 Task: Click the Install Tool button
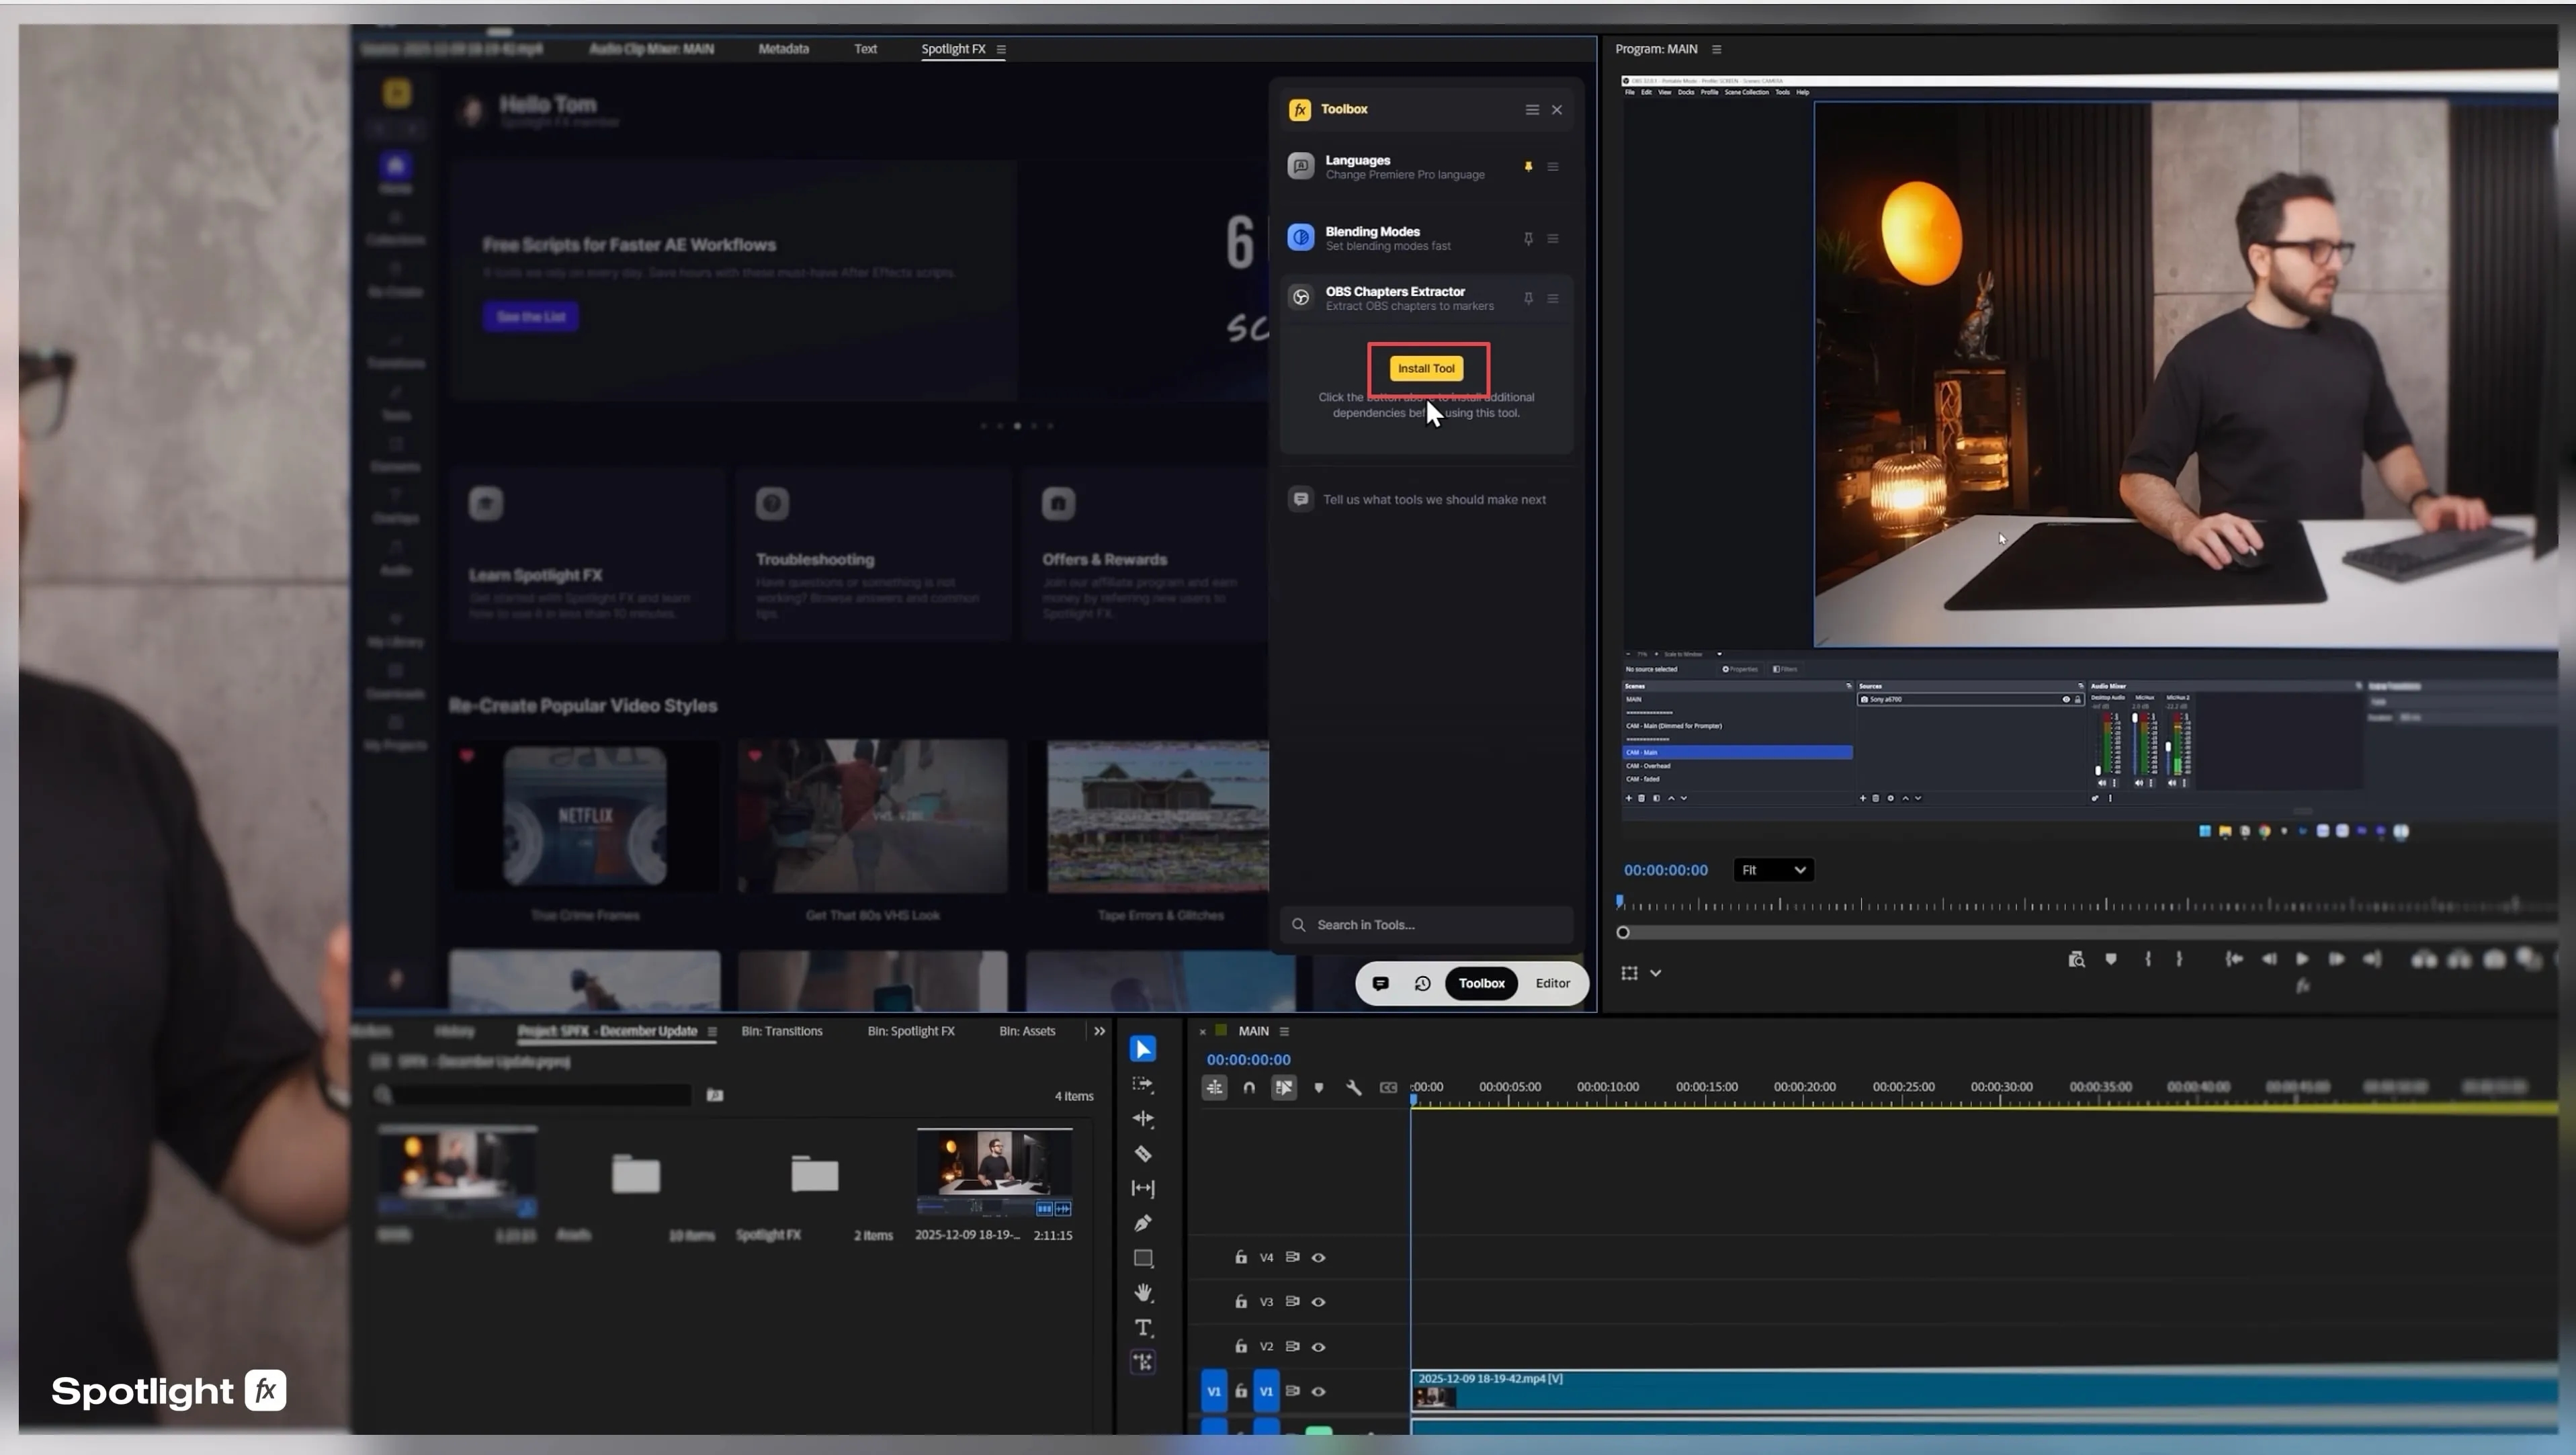1426,368
